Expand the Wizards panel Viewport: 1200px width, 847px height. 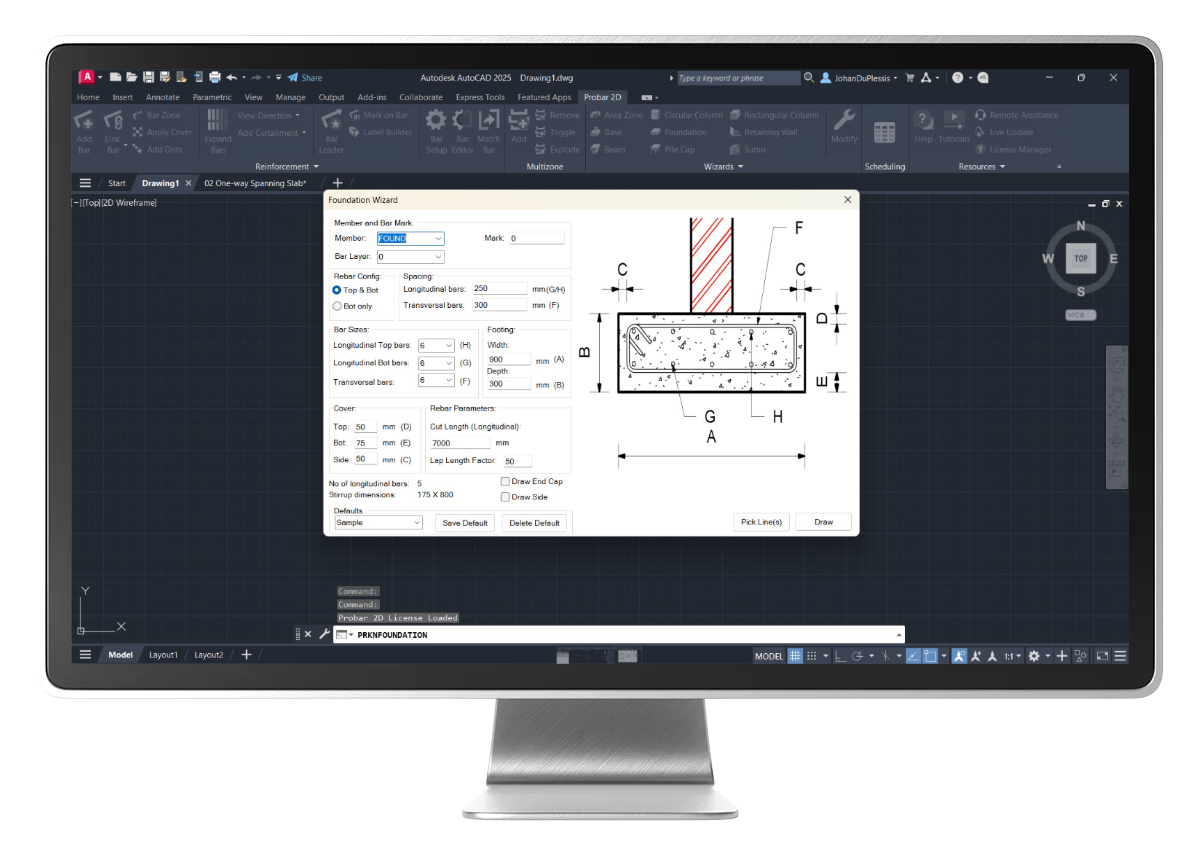coord(723,166)
